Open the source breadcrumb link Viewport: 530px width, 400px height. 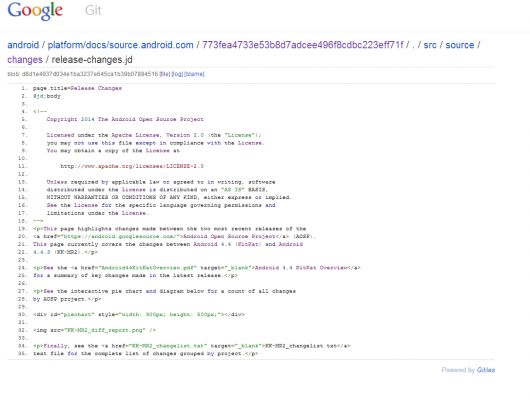tap(460, 45)
